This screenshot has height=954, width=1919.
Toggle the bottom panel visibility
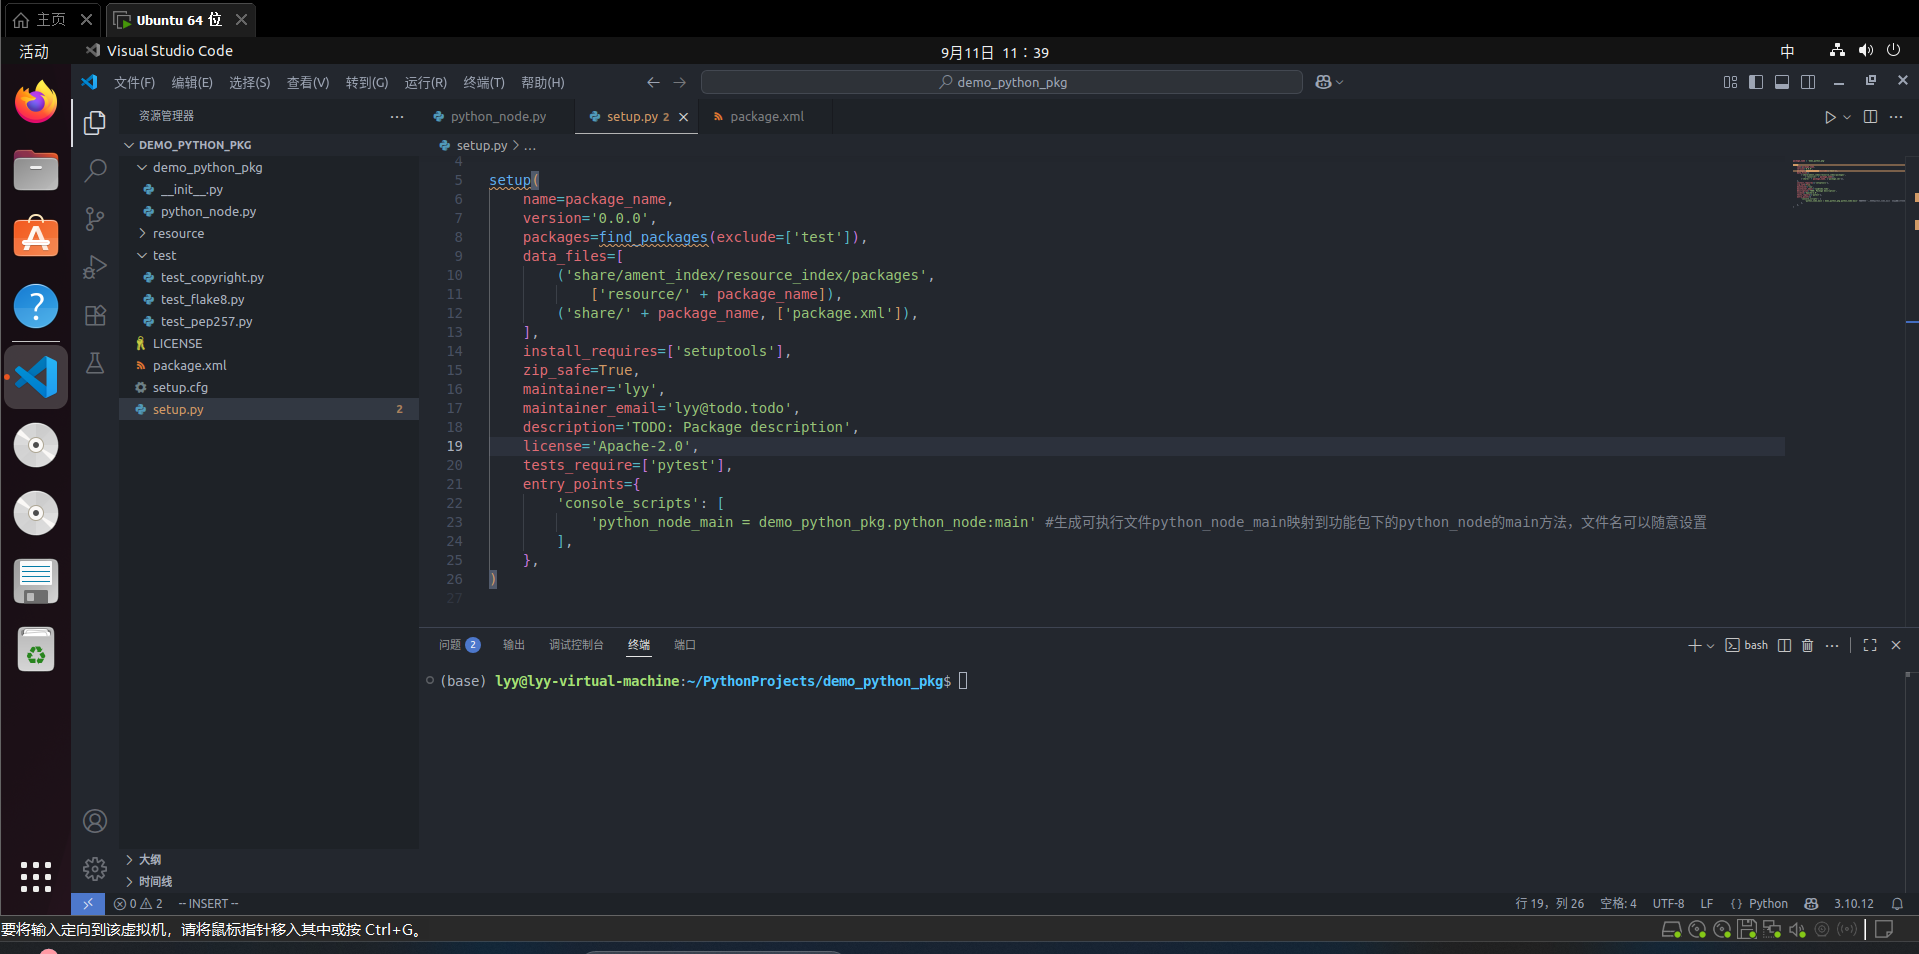click(x=1782, y=82)
